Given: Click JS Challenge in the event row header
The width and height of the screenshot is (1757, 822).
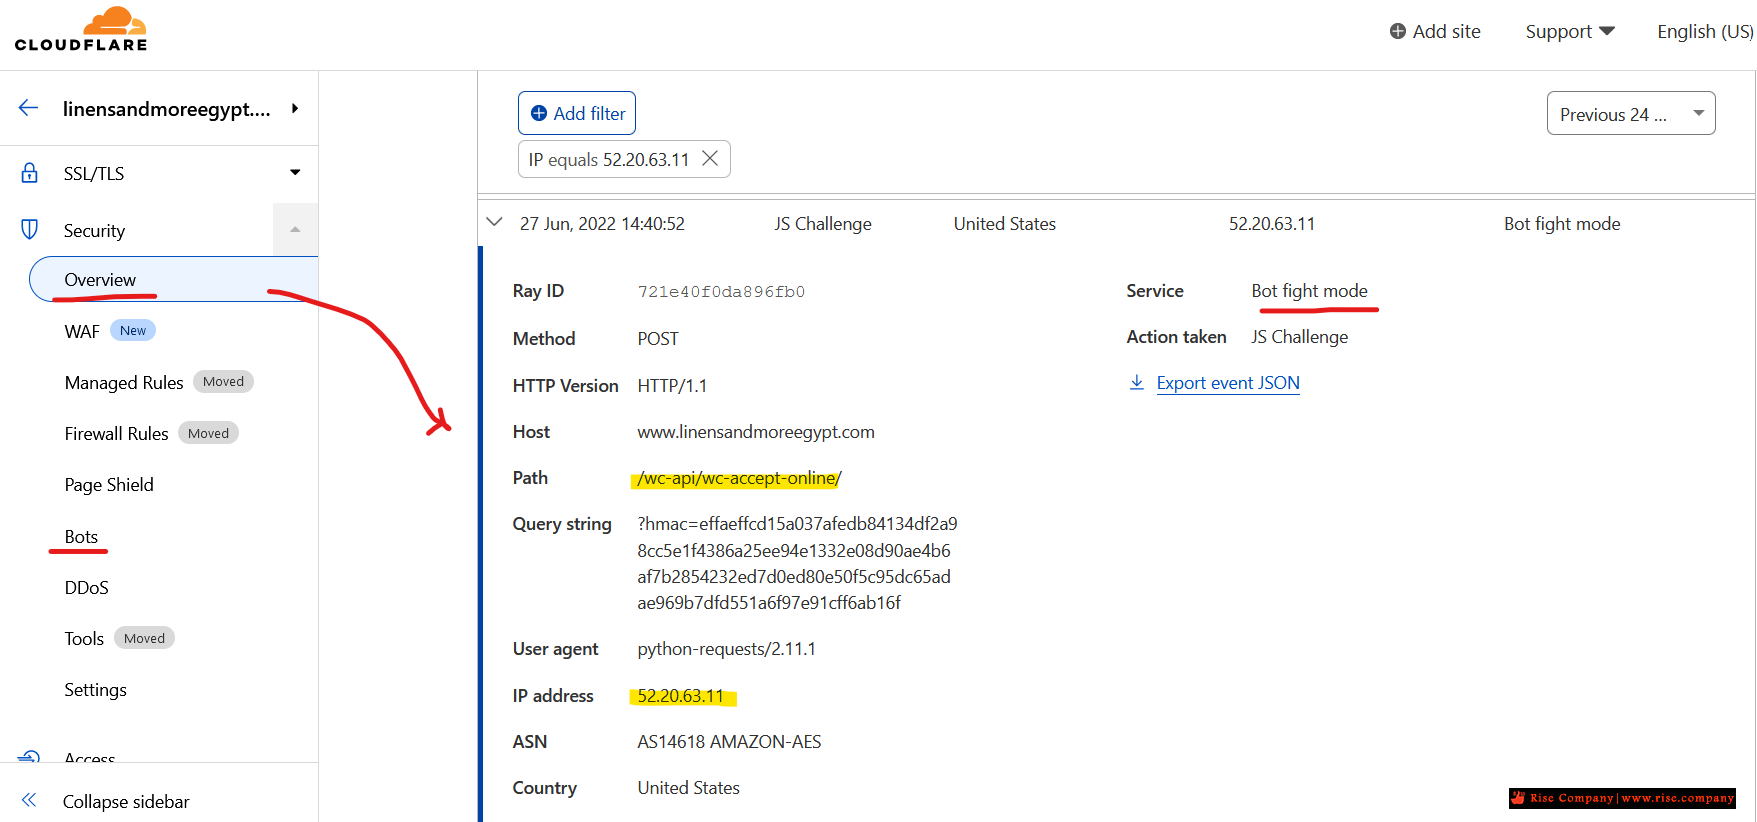Looking at the screenshot, I should point(823,224).
